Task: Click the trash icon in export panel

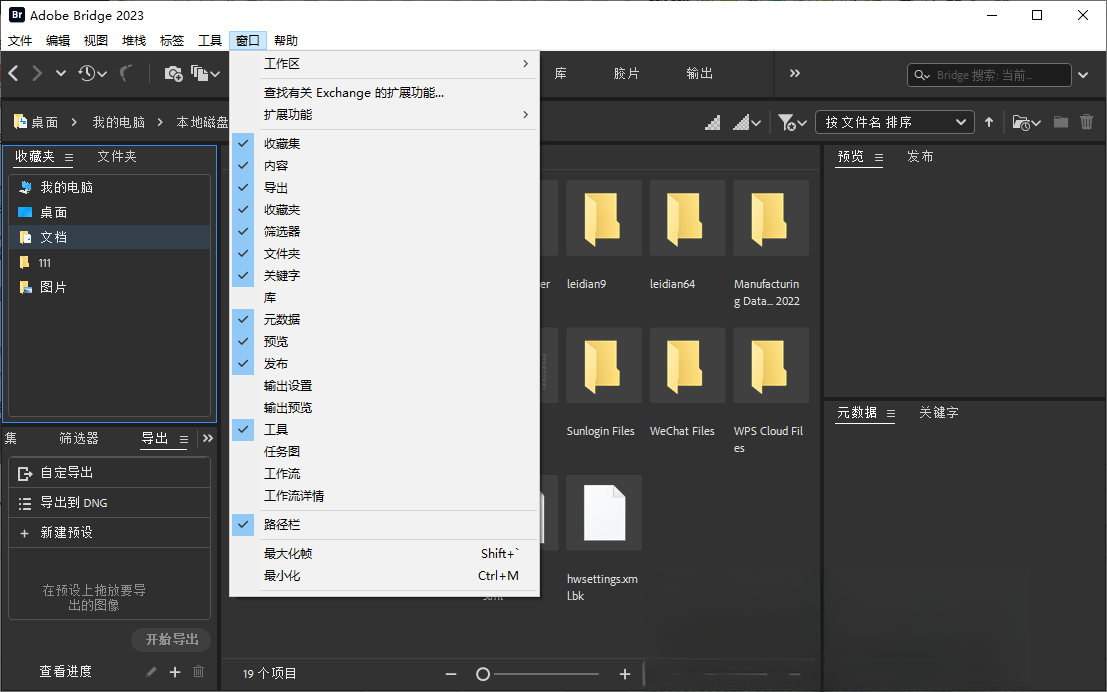Action: point(199,672)
